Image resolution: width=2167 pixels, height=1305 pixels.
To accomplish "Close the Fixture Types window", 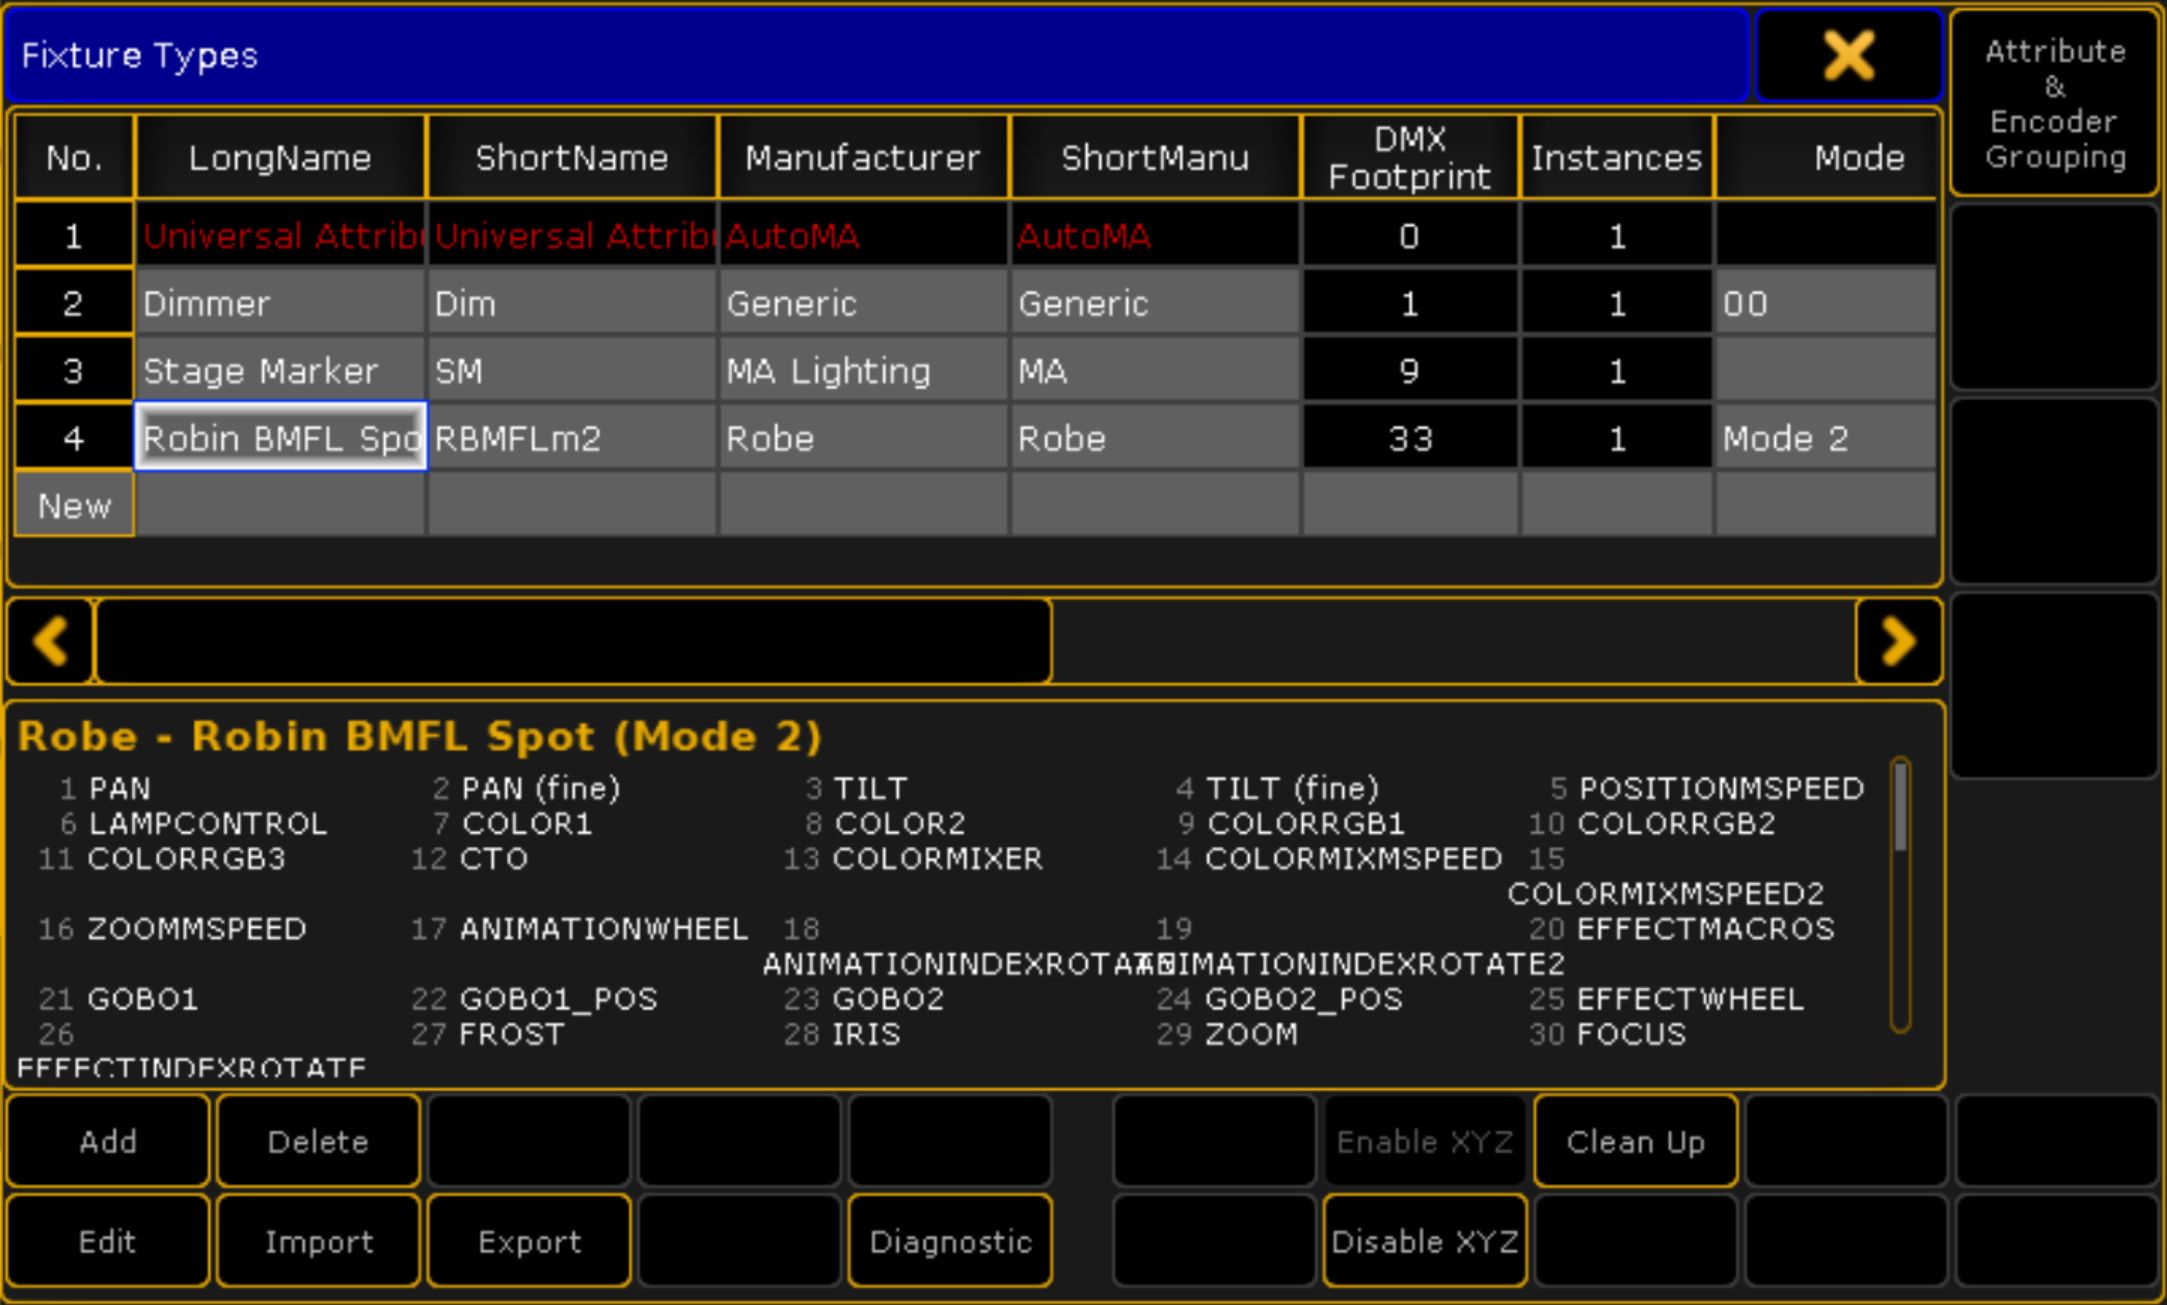I will click(1848, 55).
